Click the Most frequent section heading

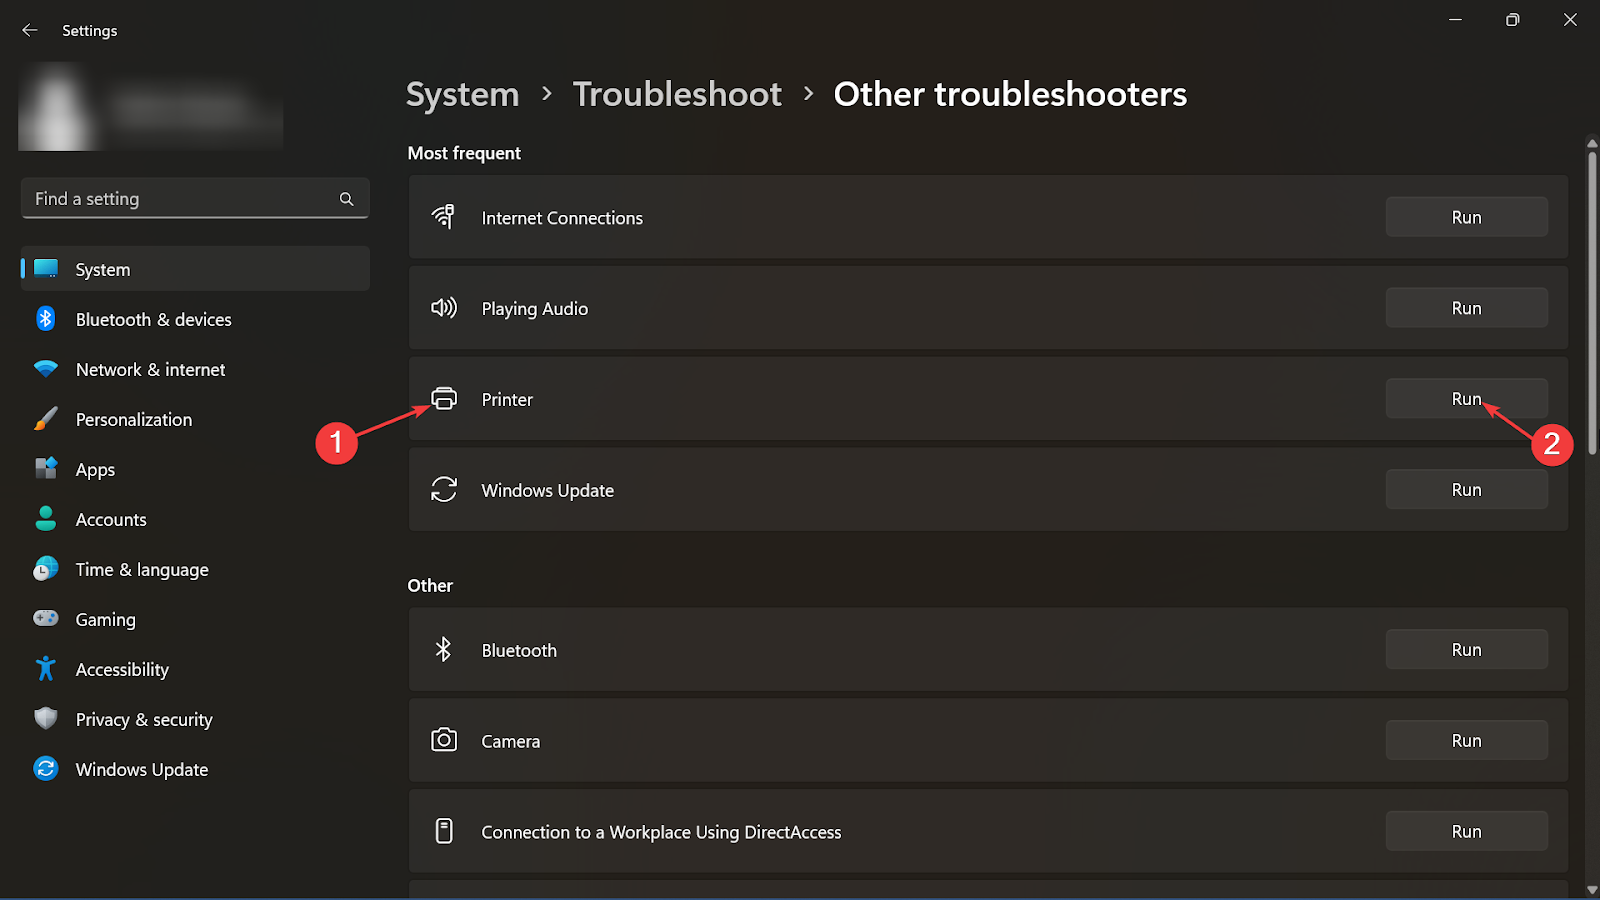coord(464,153)
